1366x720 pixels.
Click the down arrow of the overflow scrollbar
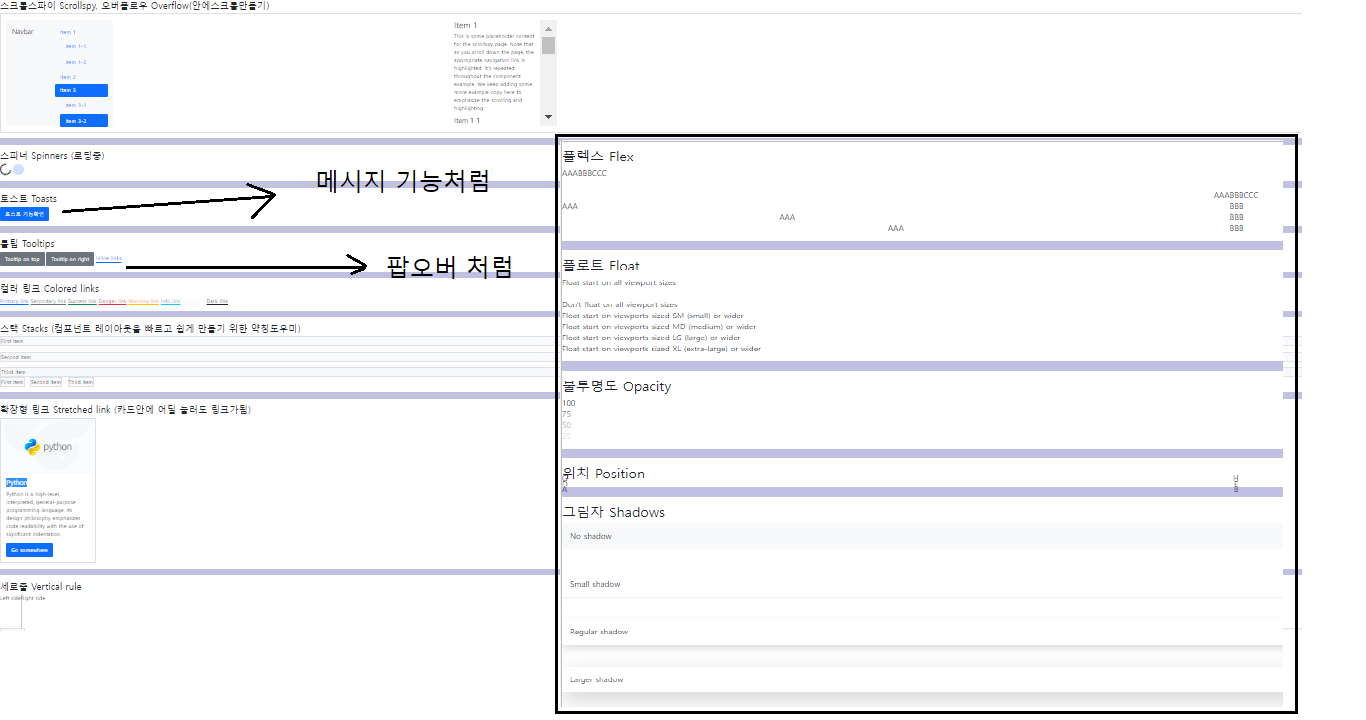[548, 116]
